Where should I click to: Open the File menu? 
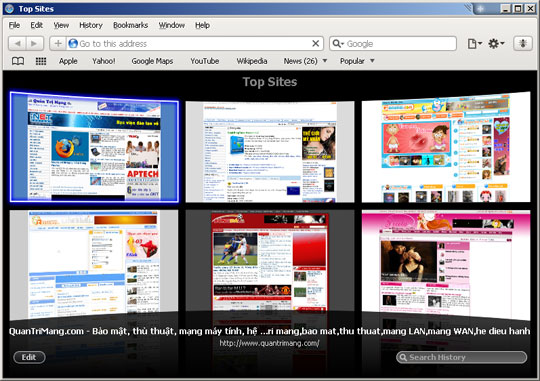pos(14,25)
